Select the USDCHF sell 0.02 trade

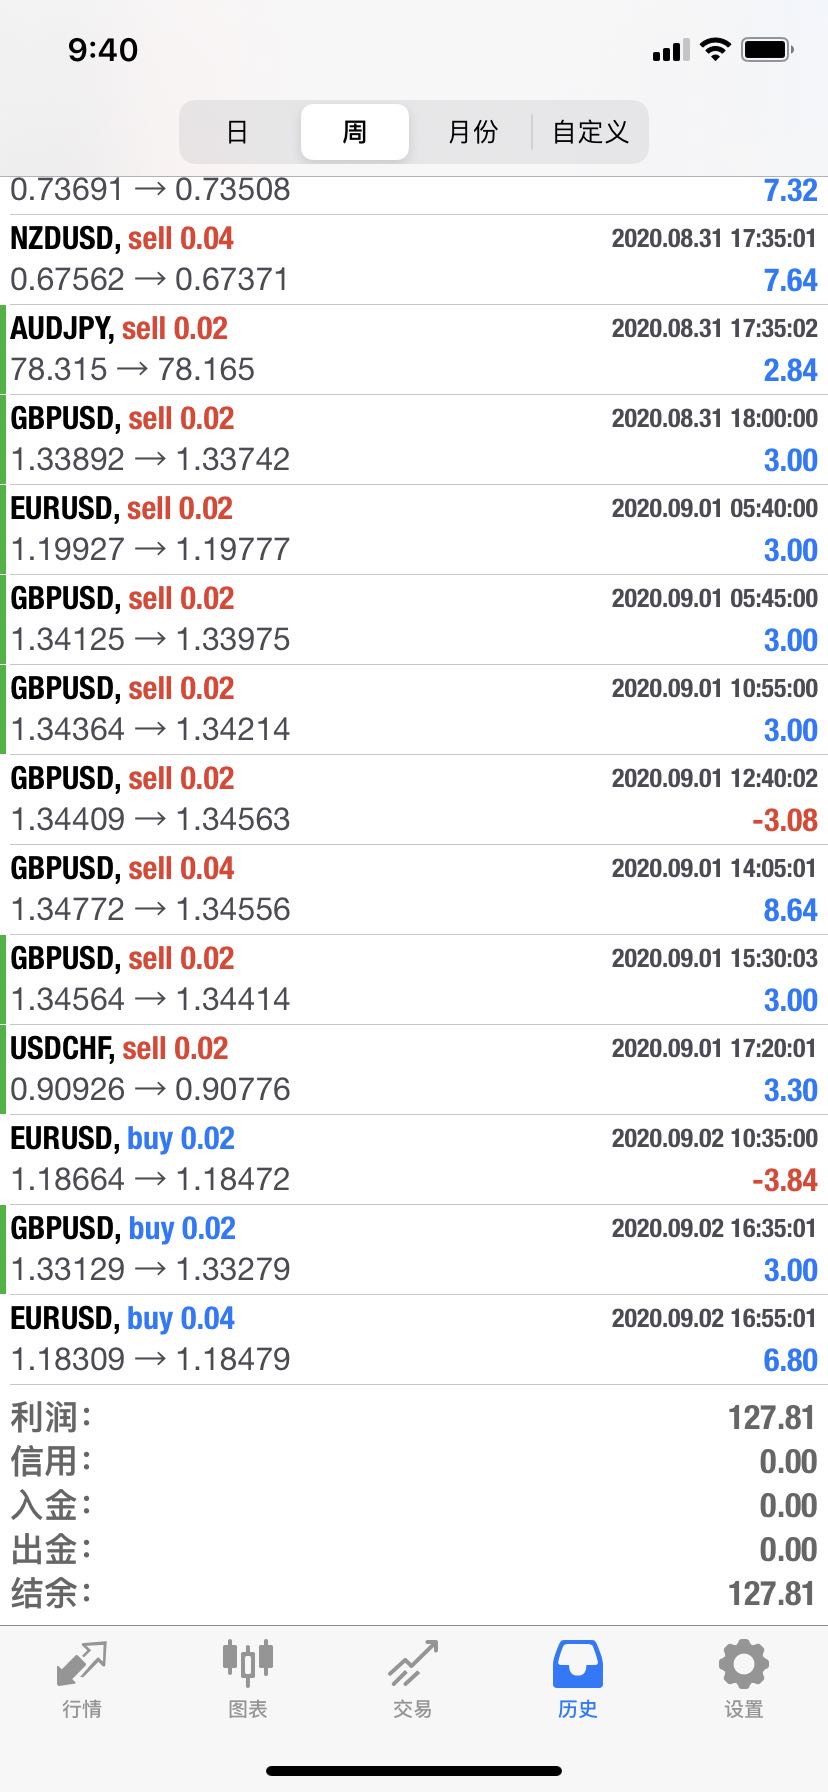pyautogui.click(x=414, y=1069)
